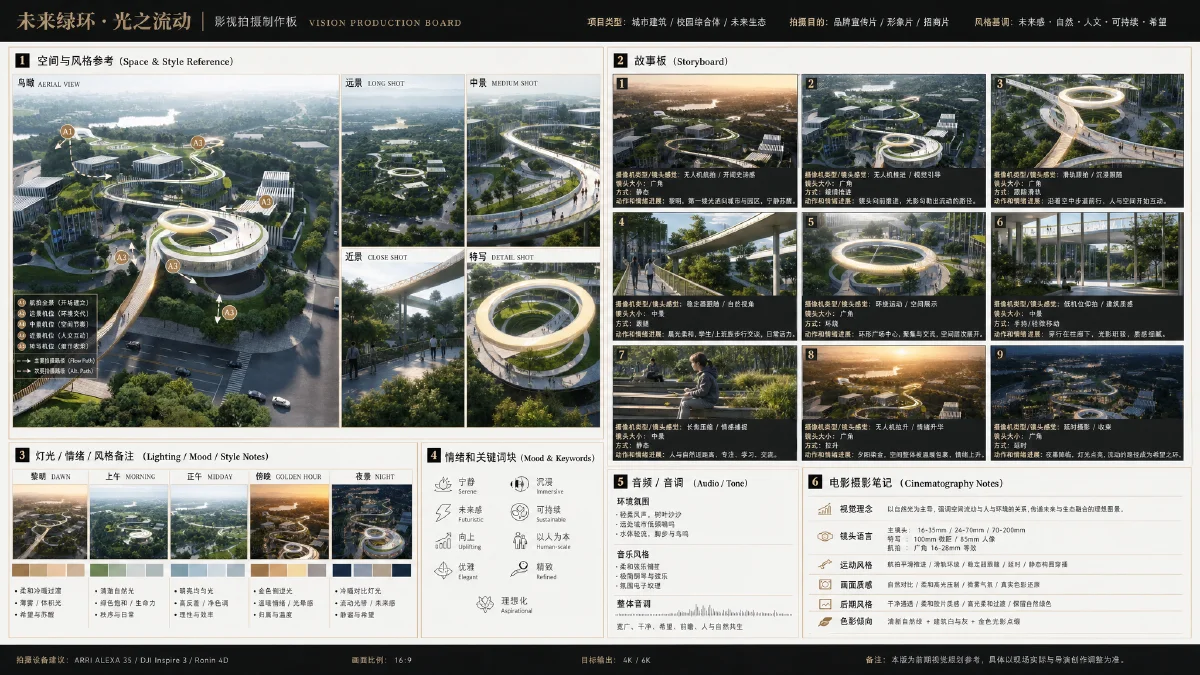
Task: Click the eye icon beside 镜头语言
Action: 825,536
